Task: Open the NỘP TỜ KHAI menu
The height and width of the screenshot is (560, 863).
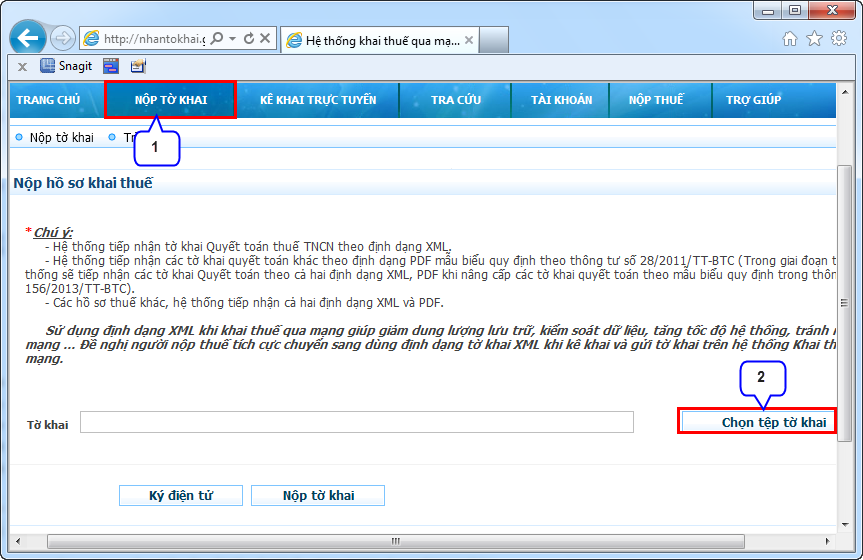Action: pos(170,100)
